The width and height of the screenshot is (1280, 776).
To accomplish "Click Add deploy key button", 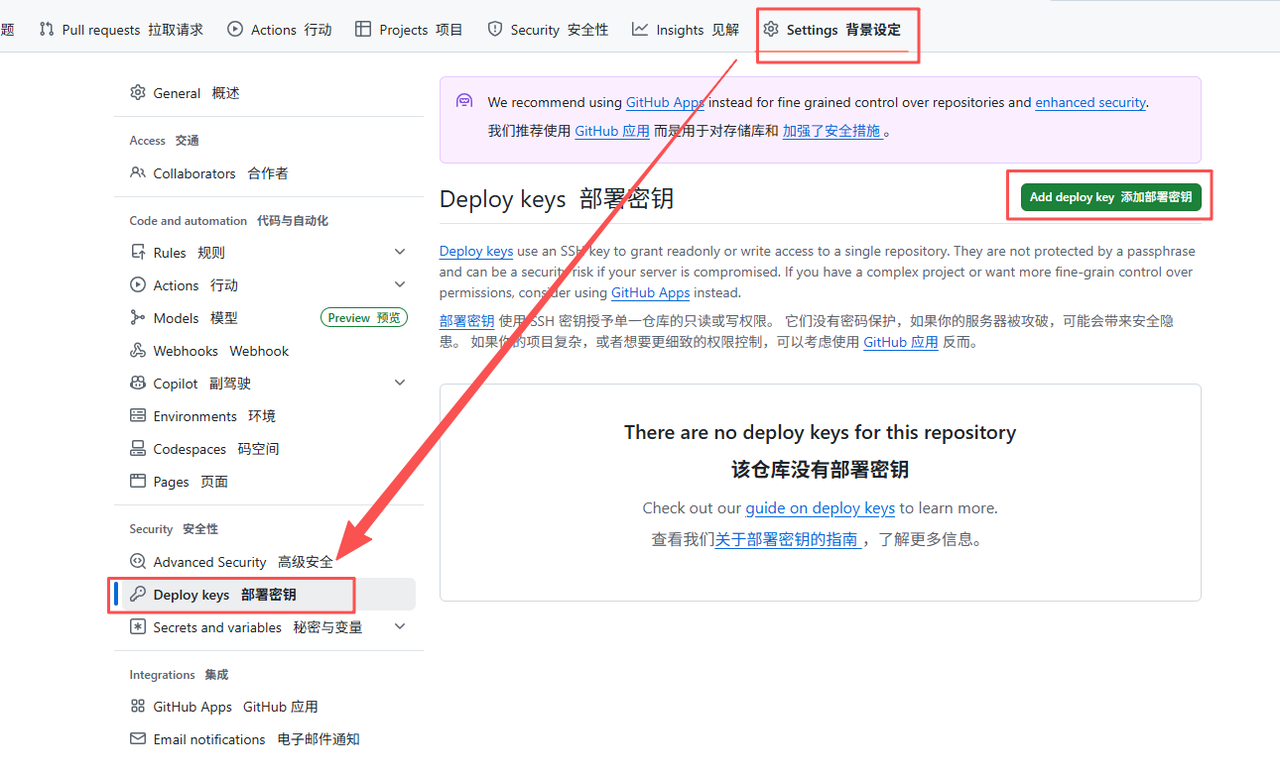I will (x=1110, y=197).
